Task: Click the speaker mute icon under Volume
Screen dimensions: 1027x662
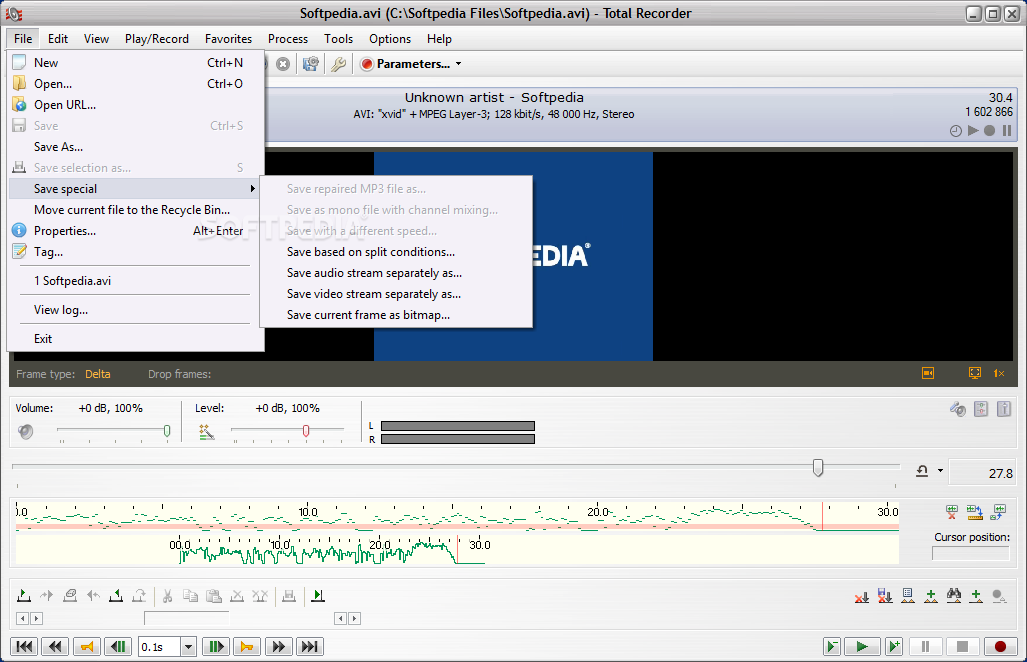Action: (x=26, y=432)
